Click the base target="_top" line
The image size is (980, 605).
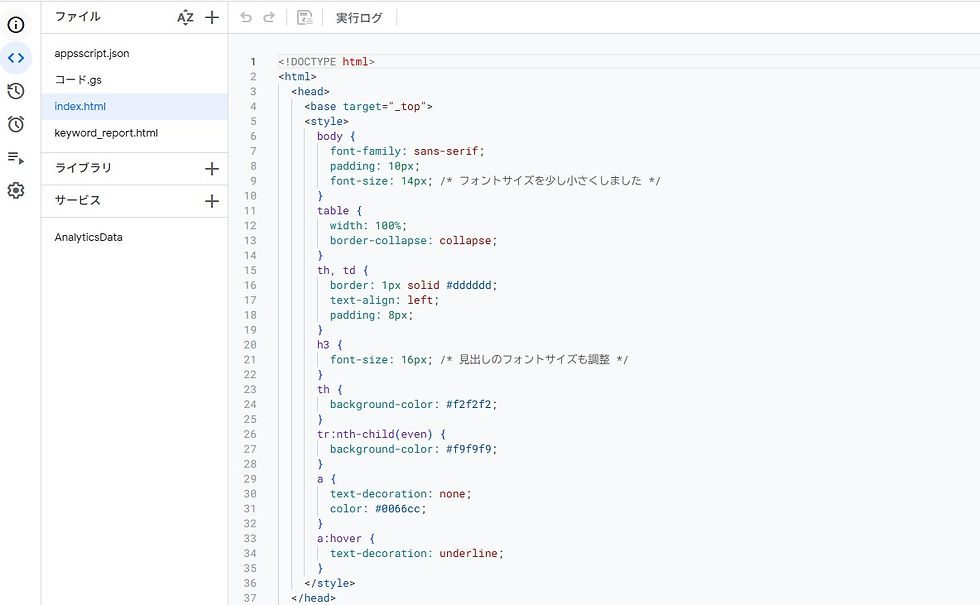pyautogui.click(x=368, y=106)
